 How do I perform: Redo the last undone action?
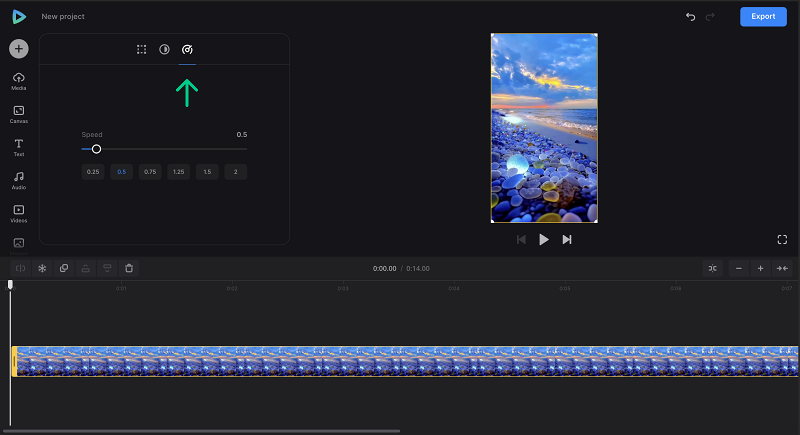coord(710,17)
